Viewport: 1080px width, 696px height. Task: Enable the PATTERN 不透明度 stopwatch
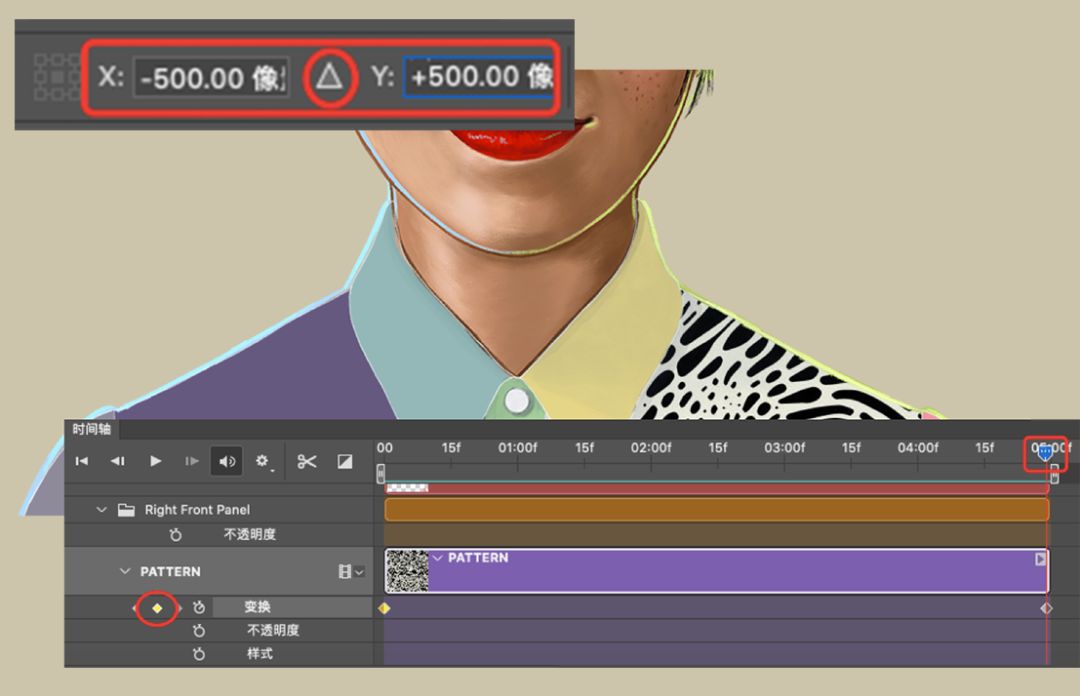coord(199,631)
